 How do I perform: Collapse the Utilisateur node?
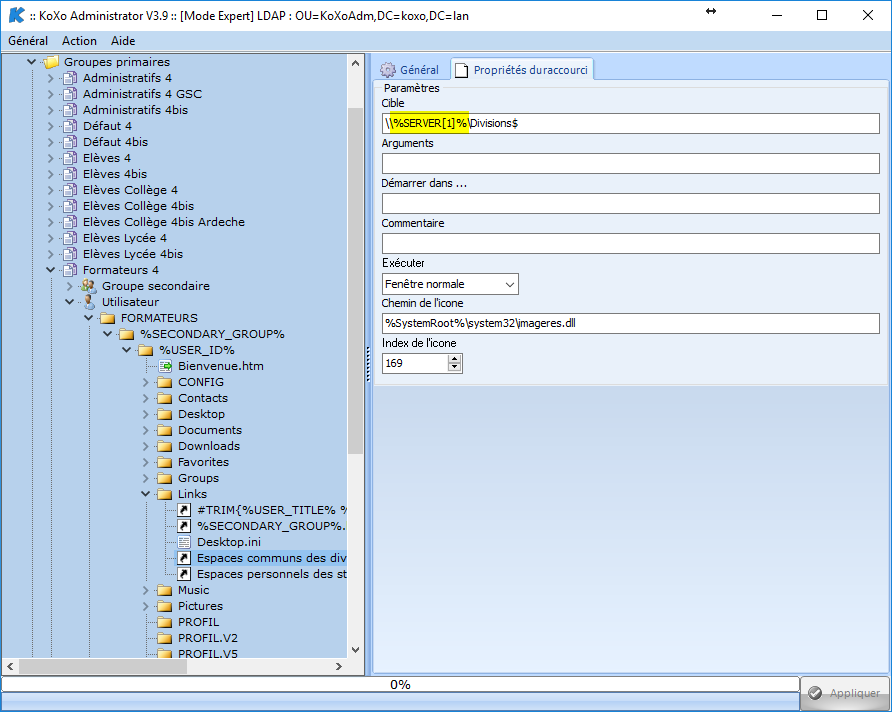[69, 302]
